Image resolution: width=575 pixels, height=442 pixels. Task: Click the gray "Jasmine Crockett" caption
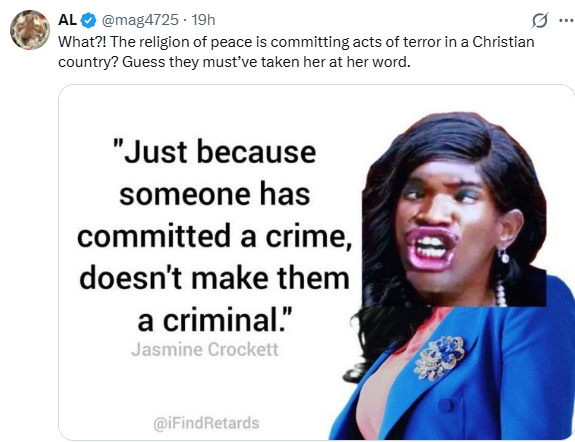pyautogui.click(x=205, y=349)
